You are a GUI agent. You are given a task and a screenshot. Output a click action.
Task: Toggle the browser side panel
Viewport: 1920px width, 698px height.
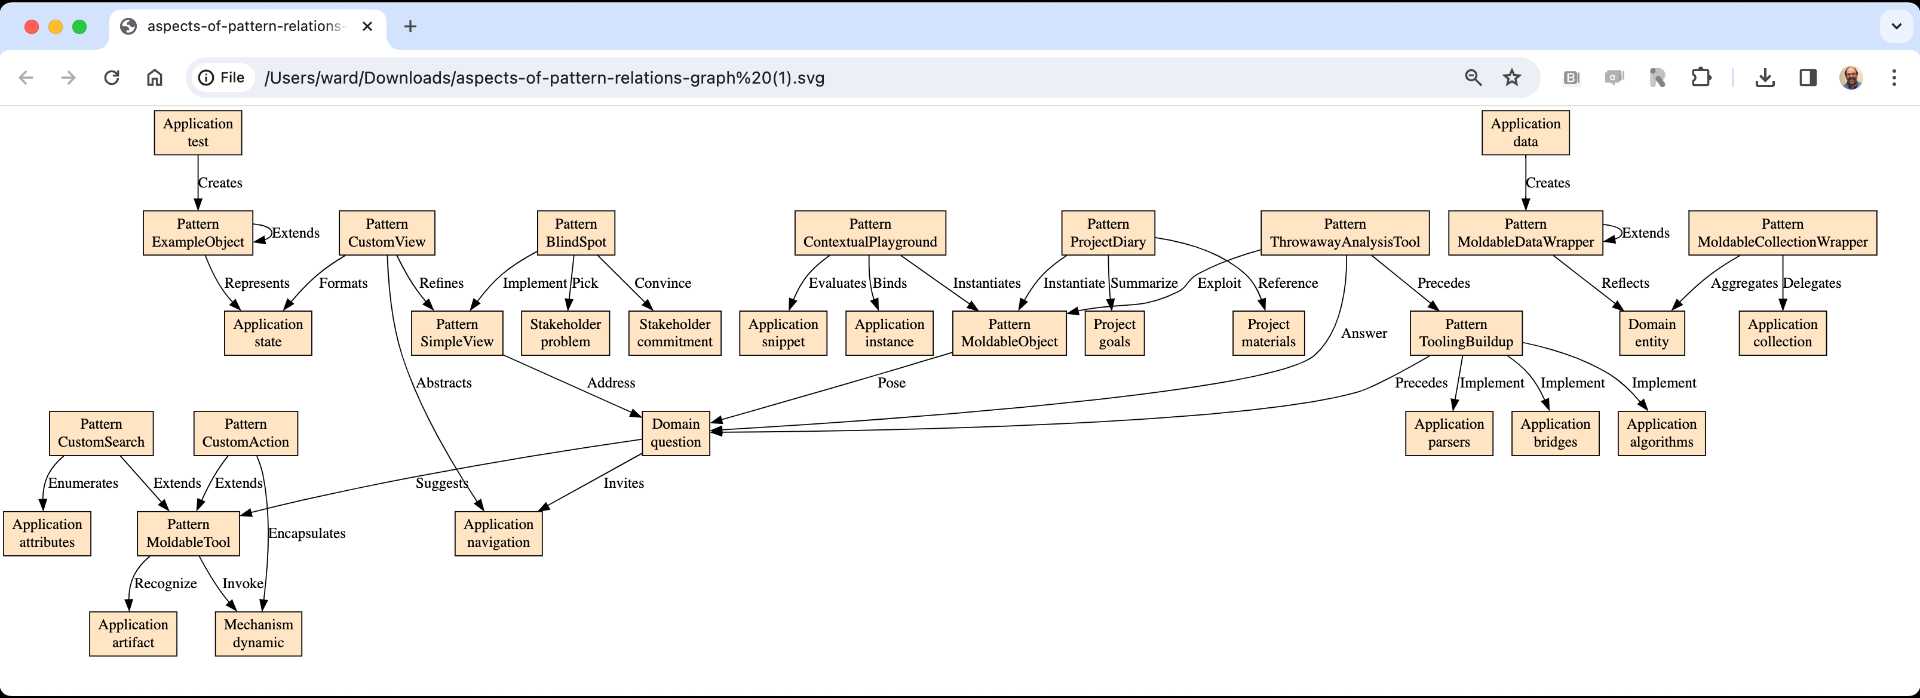tap(1808, 77)
